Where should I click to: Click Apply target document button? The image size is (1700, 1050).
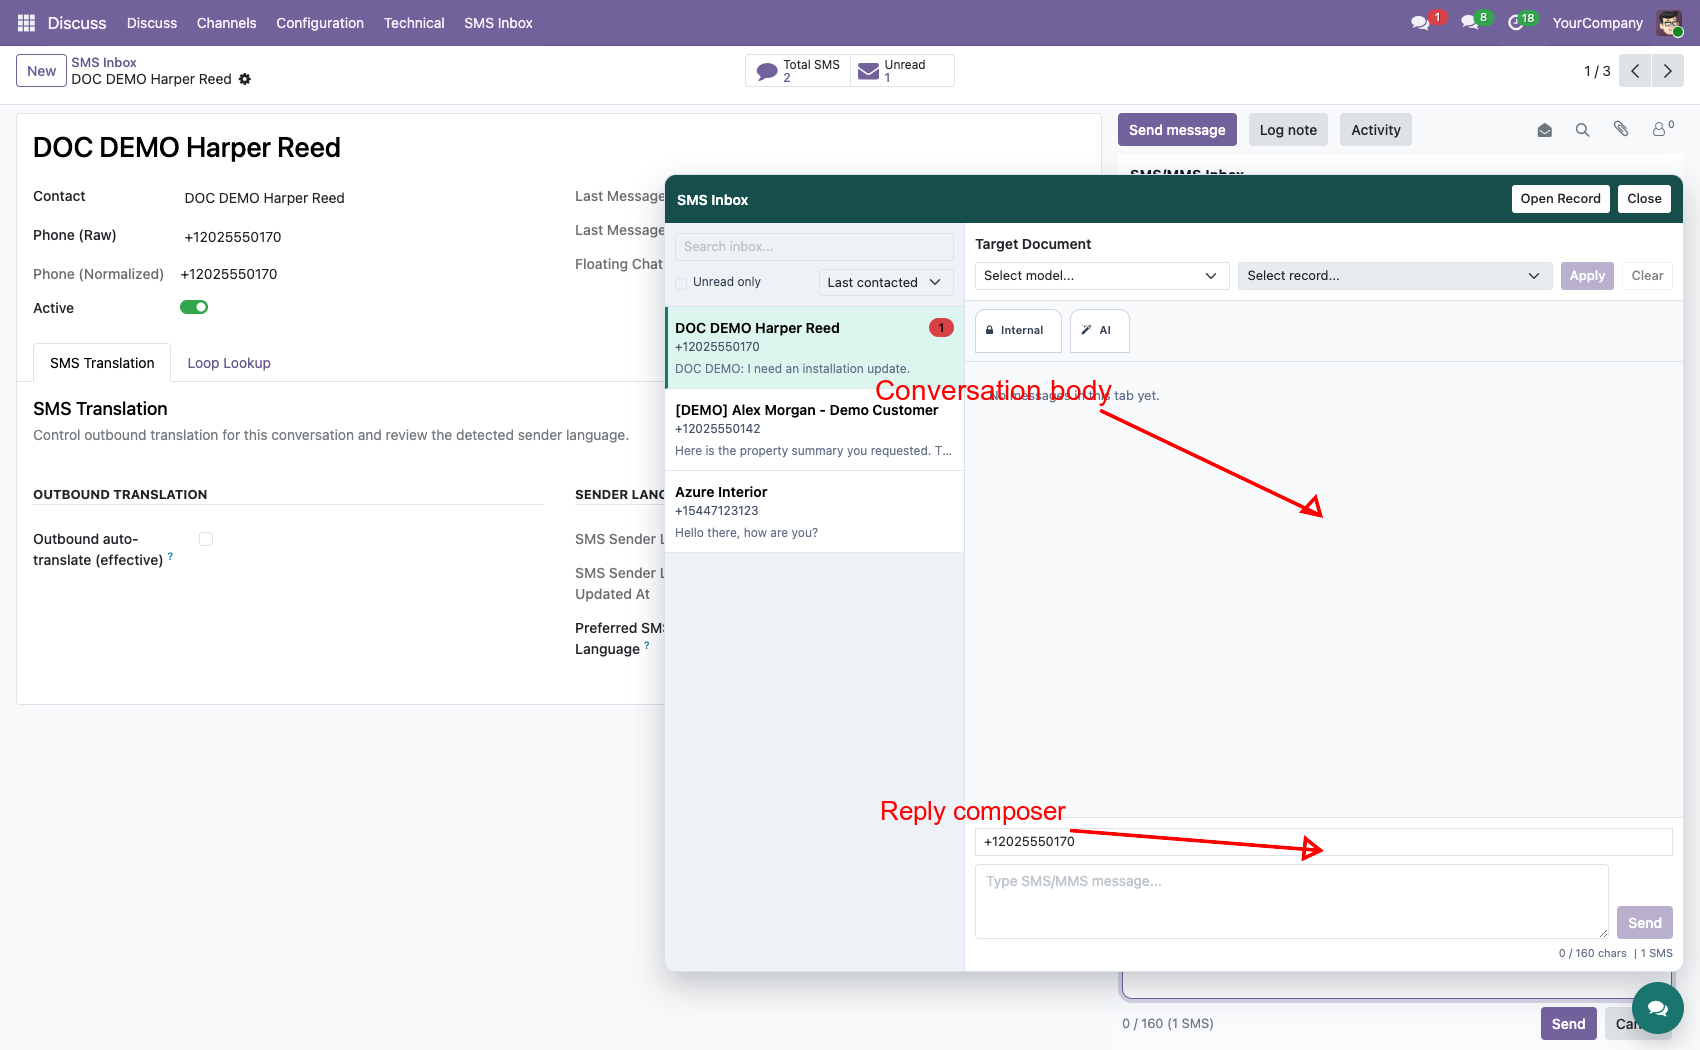tap(1587, 276)
